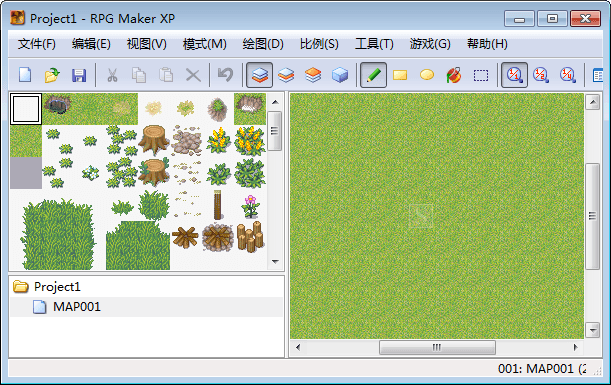Open the 文件(F) menu
Viewport: 611px width, 385px height.
pyautogui.click(x=37, y=44)
